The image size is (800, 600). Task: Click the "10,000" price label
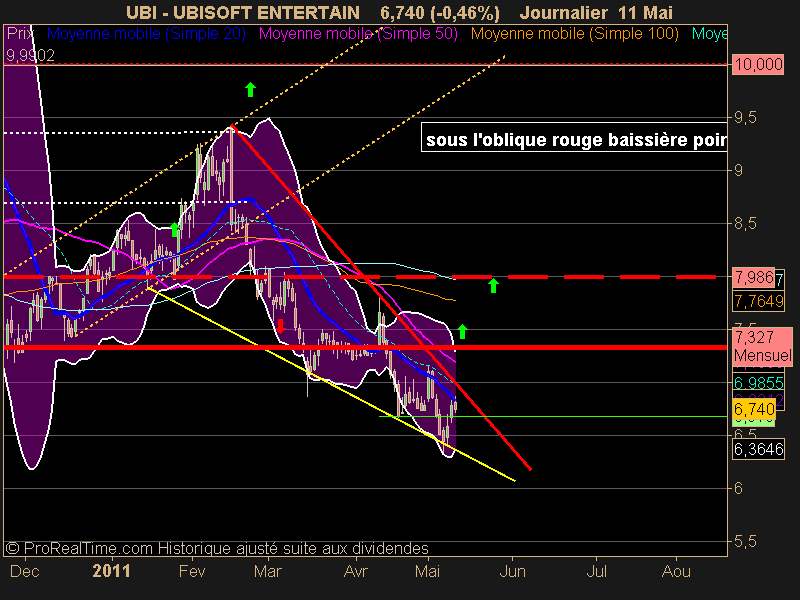click(758, 64)
